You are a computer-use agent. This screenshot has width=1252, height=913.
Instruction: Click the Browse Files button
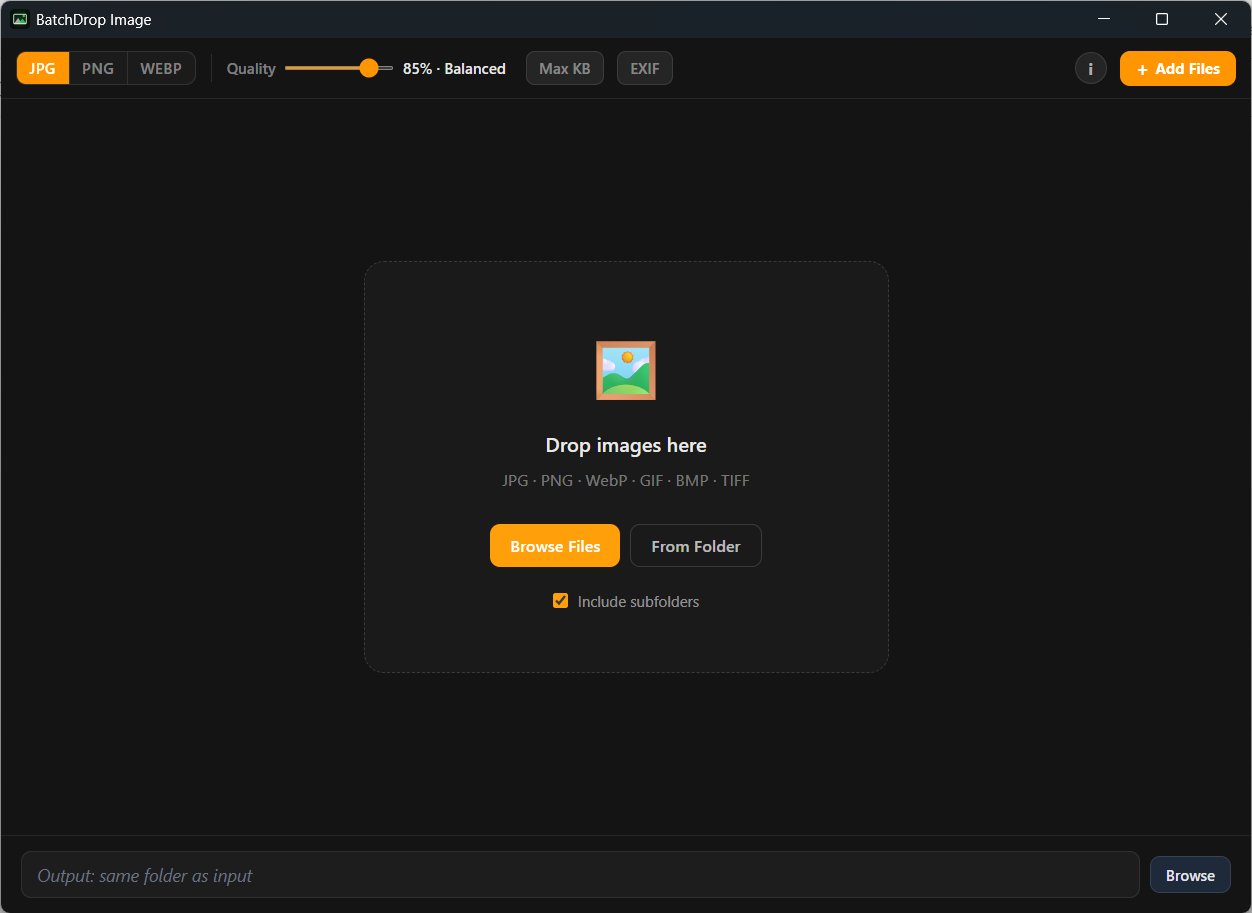point(555,546)
